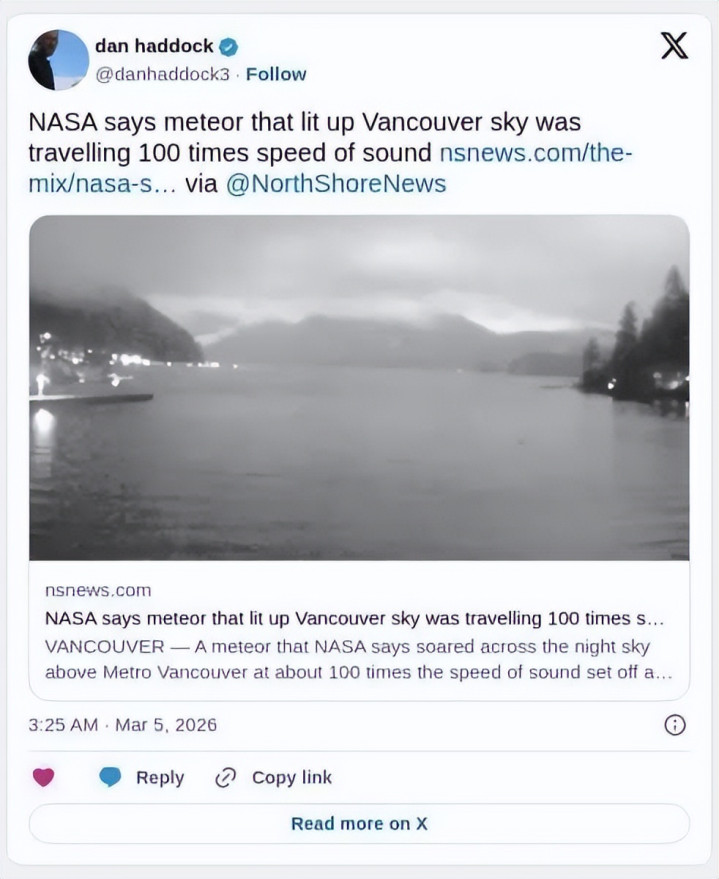Open the @NorthShoreNews mention
The width and height of the screenshot is (719, 879).
(336, 184)
